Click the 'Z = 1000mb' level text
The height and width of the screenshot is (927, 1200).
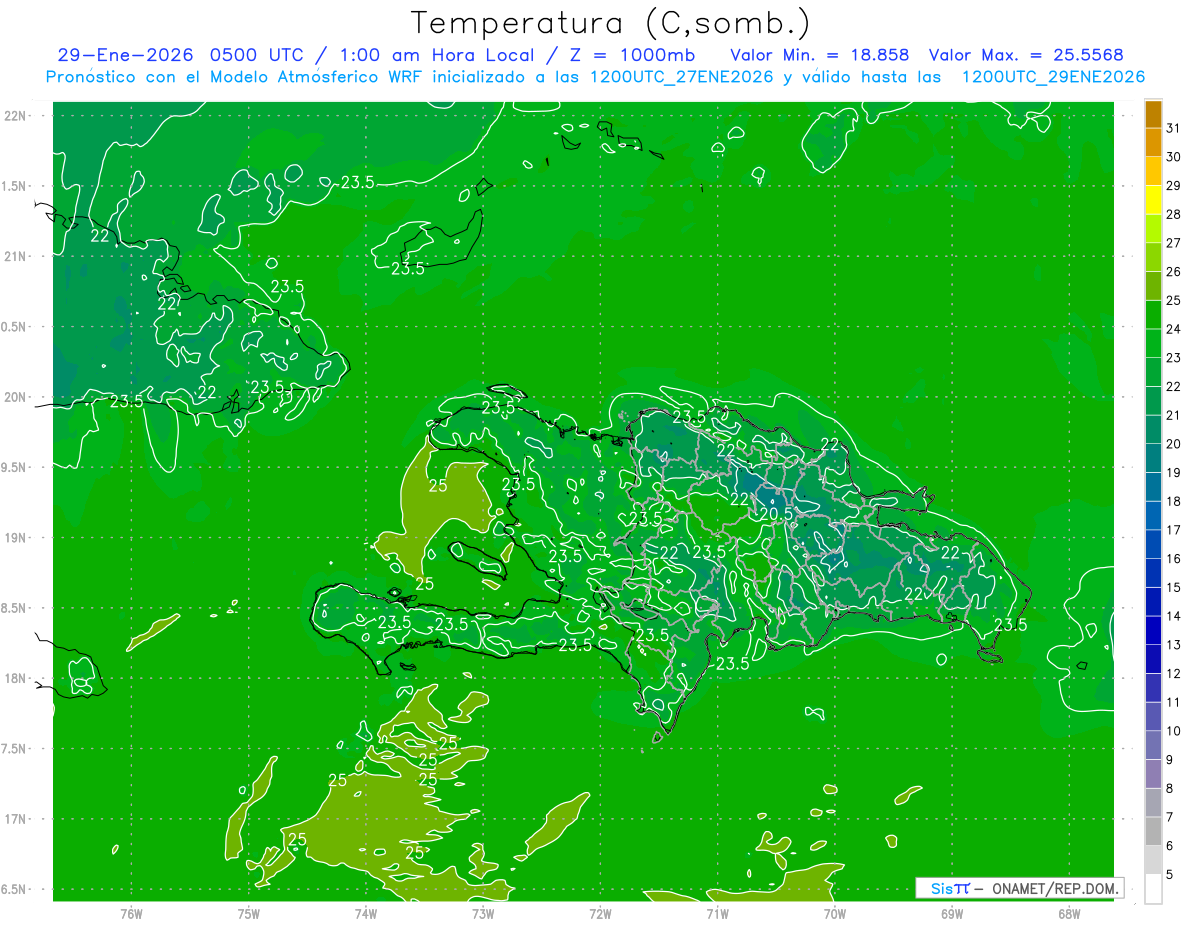(x=634, y=55)
